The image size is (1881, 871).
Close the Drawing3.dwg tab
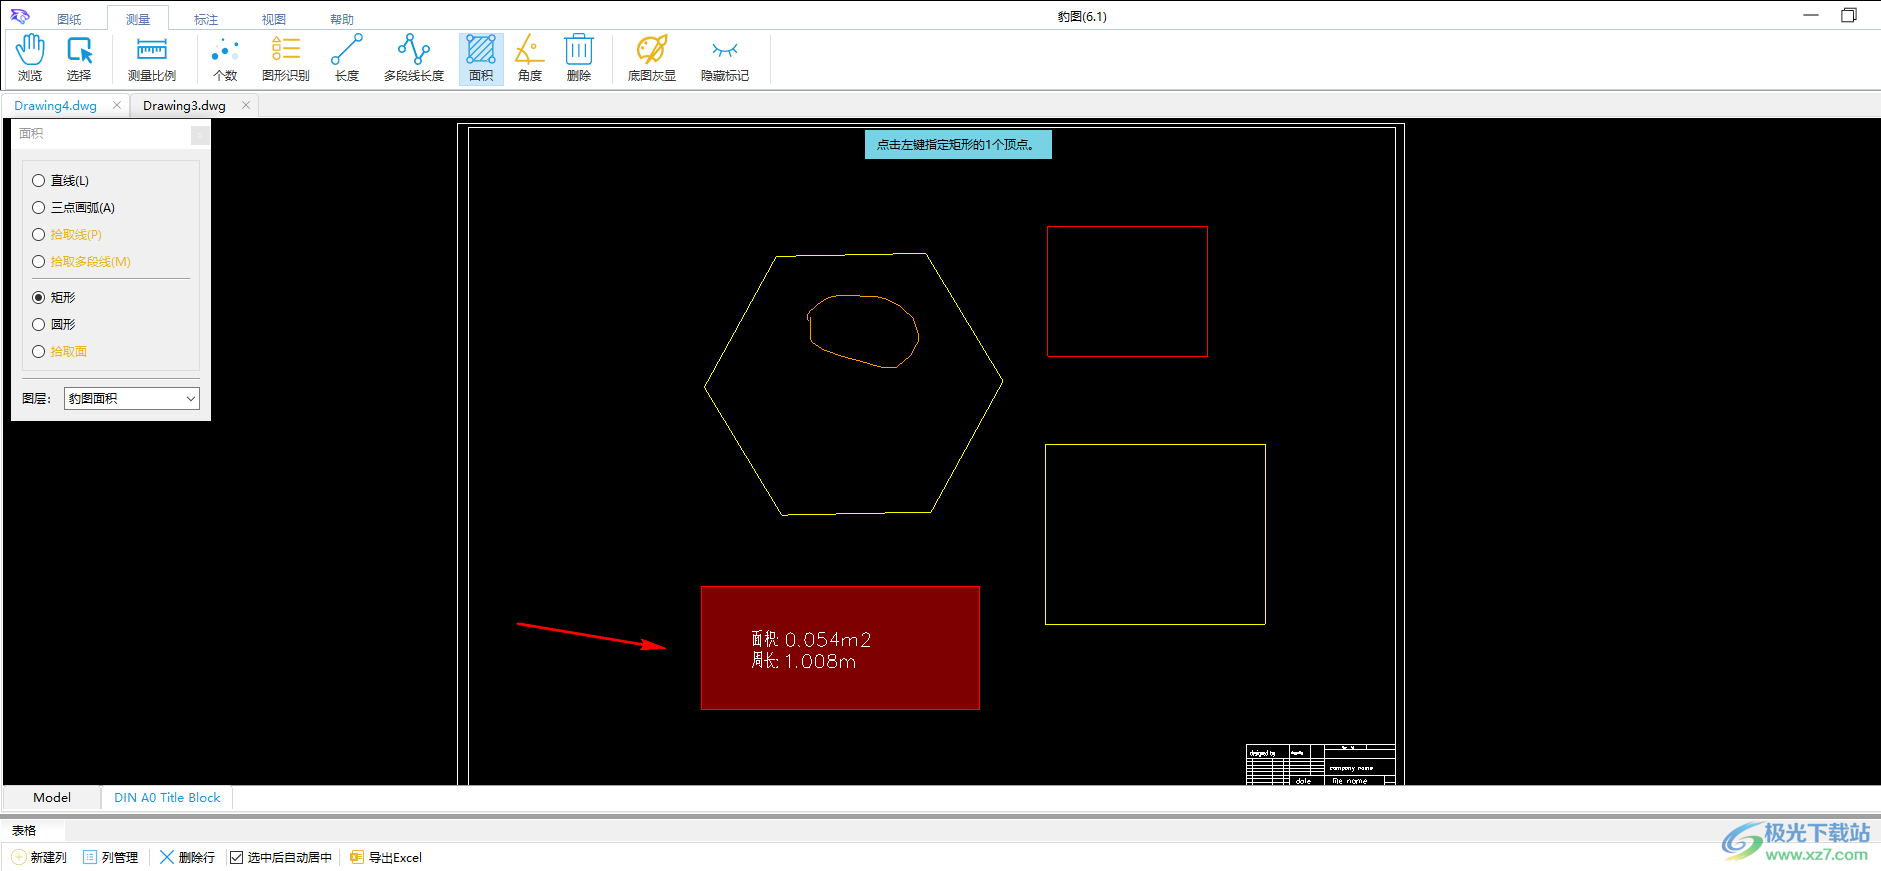coord(246,105)
